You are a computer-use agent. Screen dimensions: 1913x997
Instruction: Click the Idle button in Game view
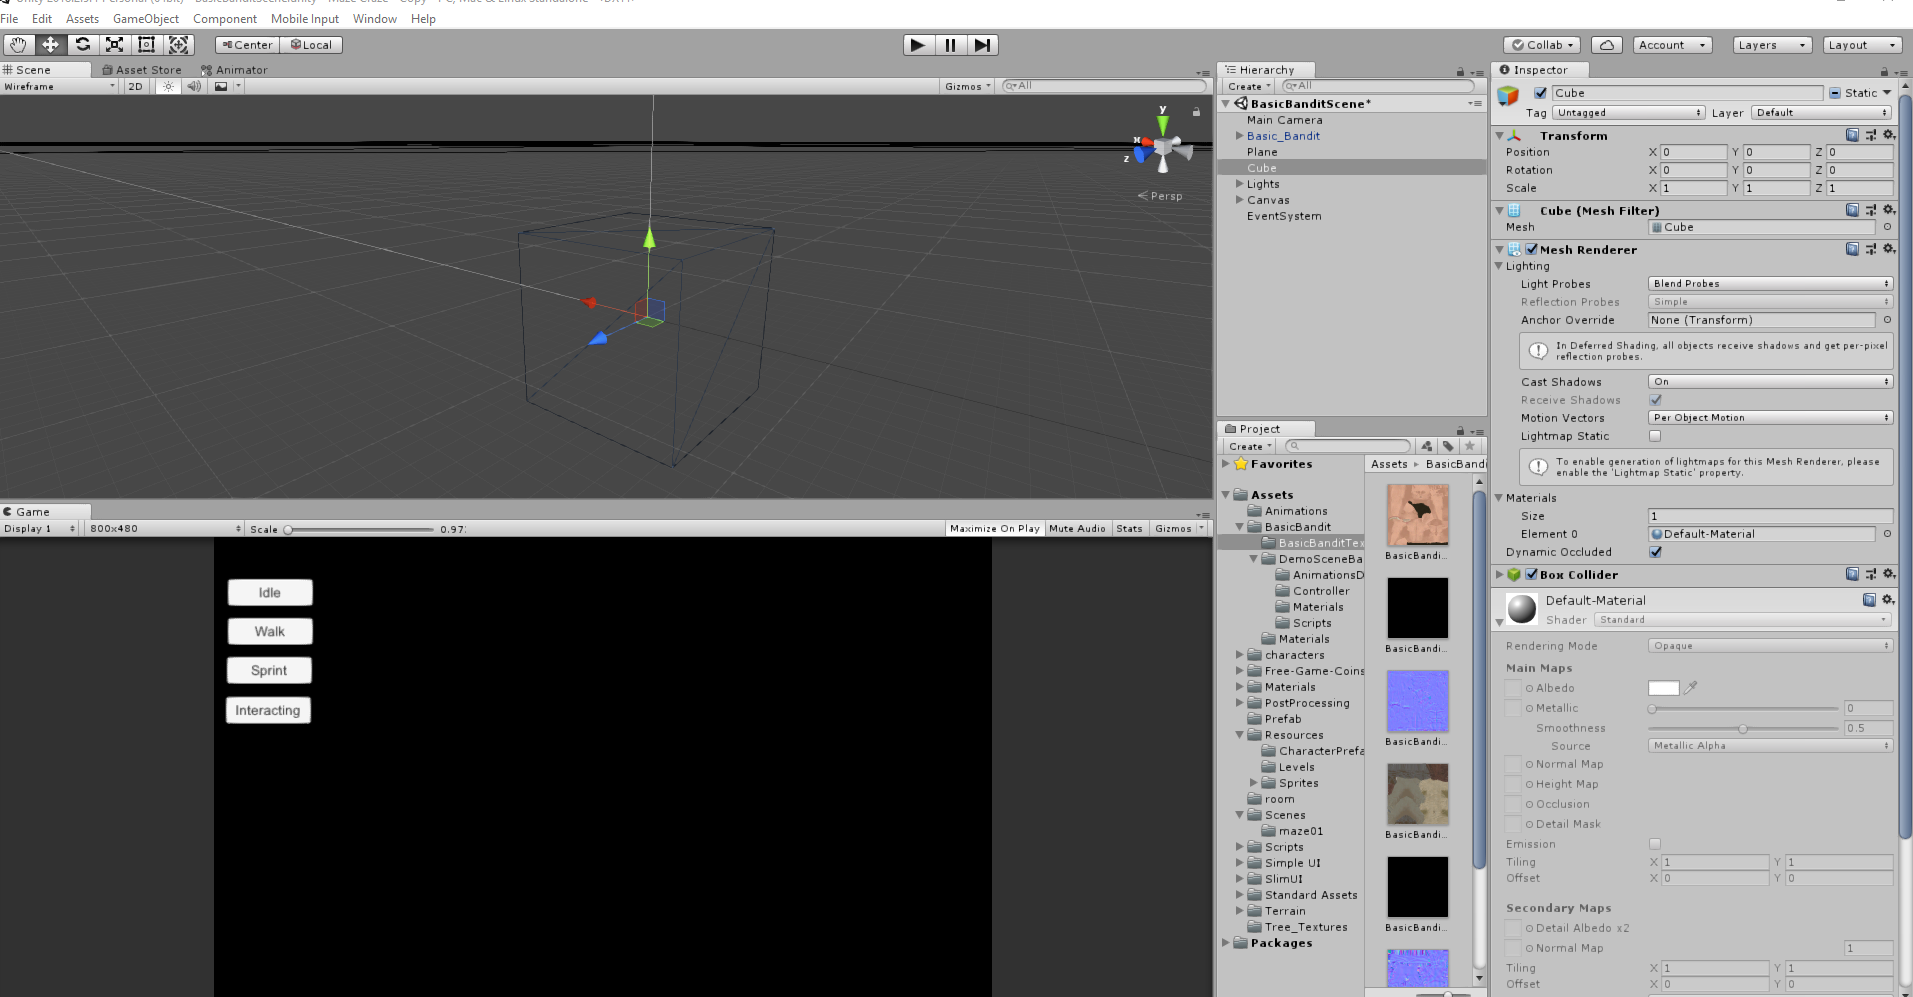[x=270, y=592]
